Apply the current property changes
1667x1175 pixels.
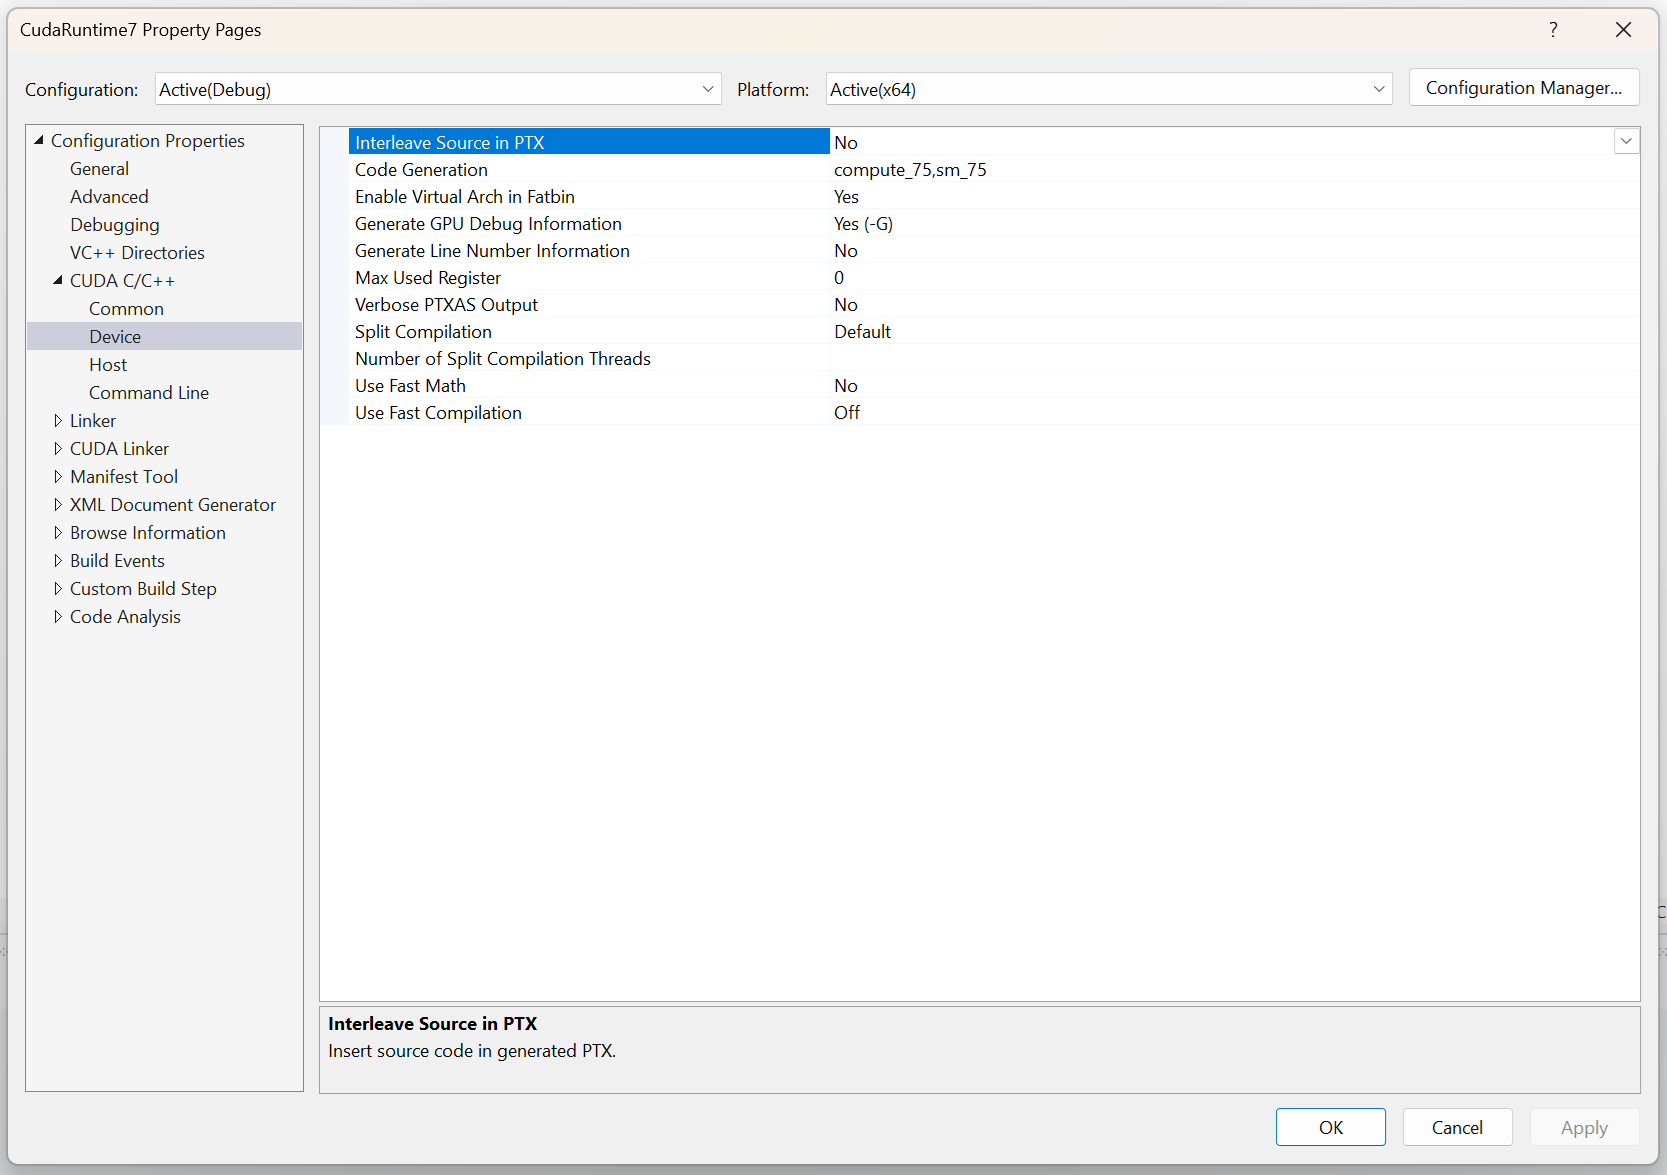1584,1127
